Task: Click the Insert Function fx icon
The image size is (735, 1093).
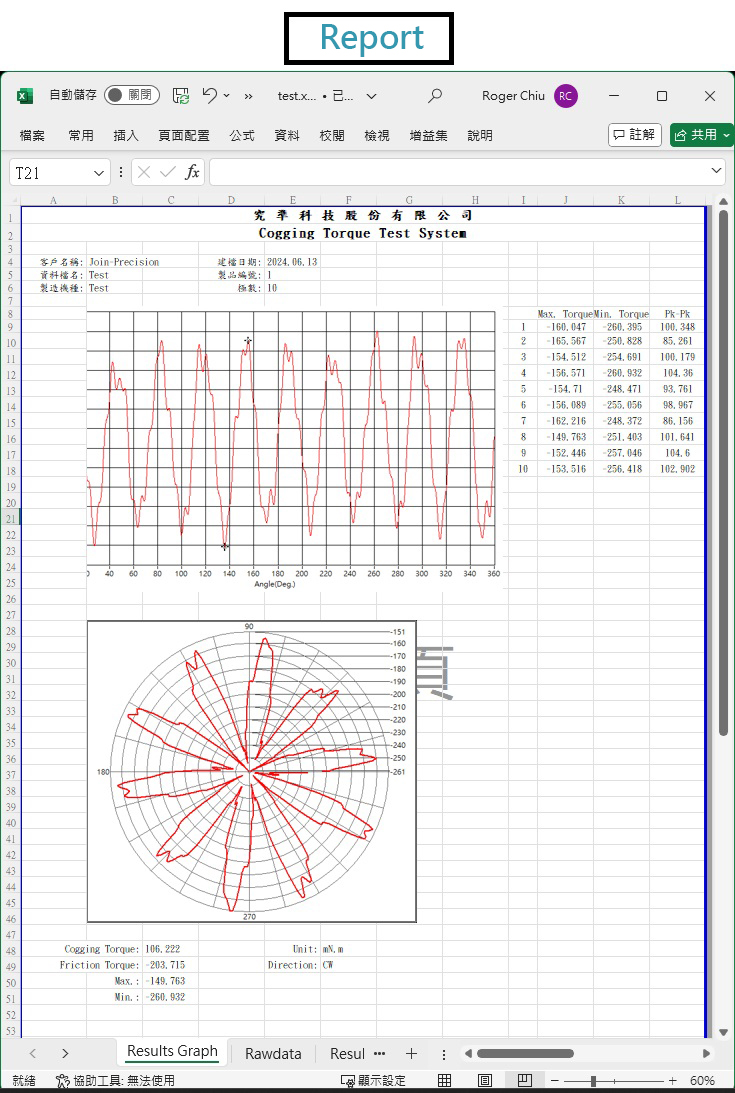Action: pos(192,172)
